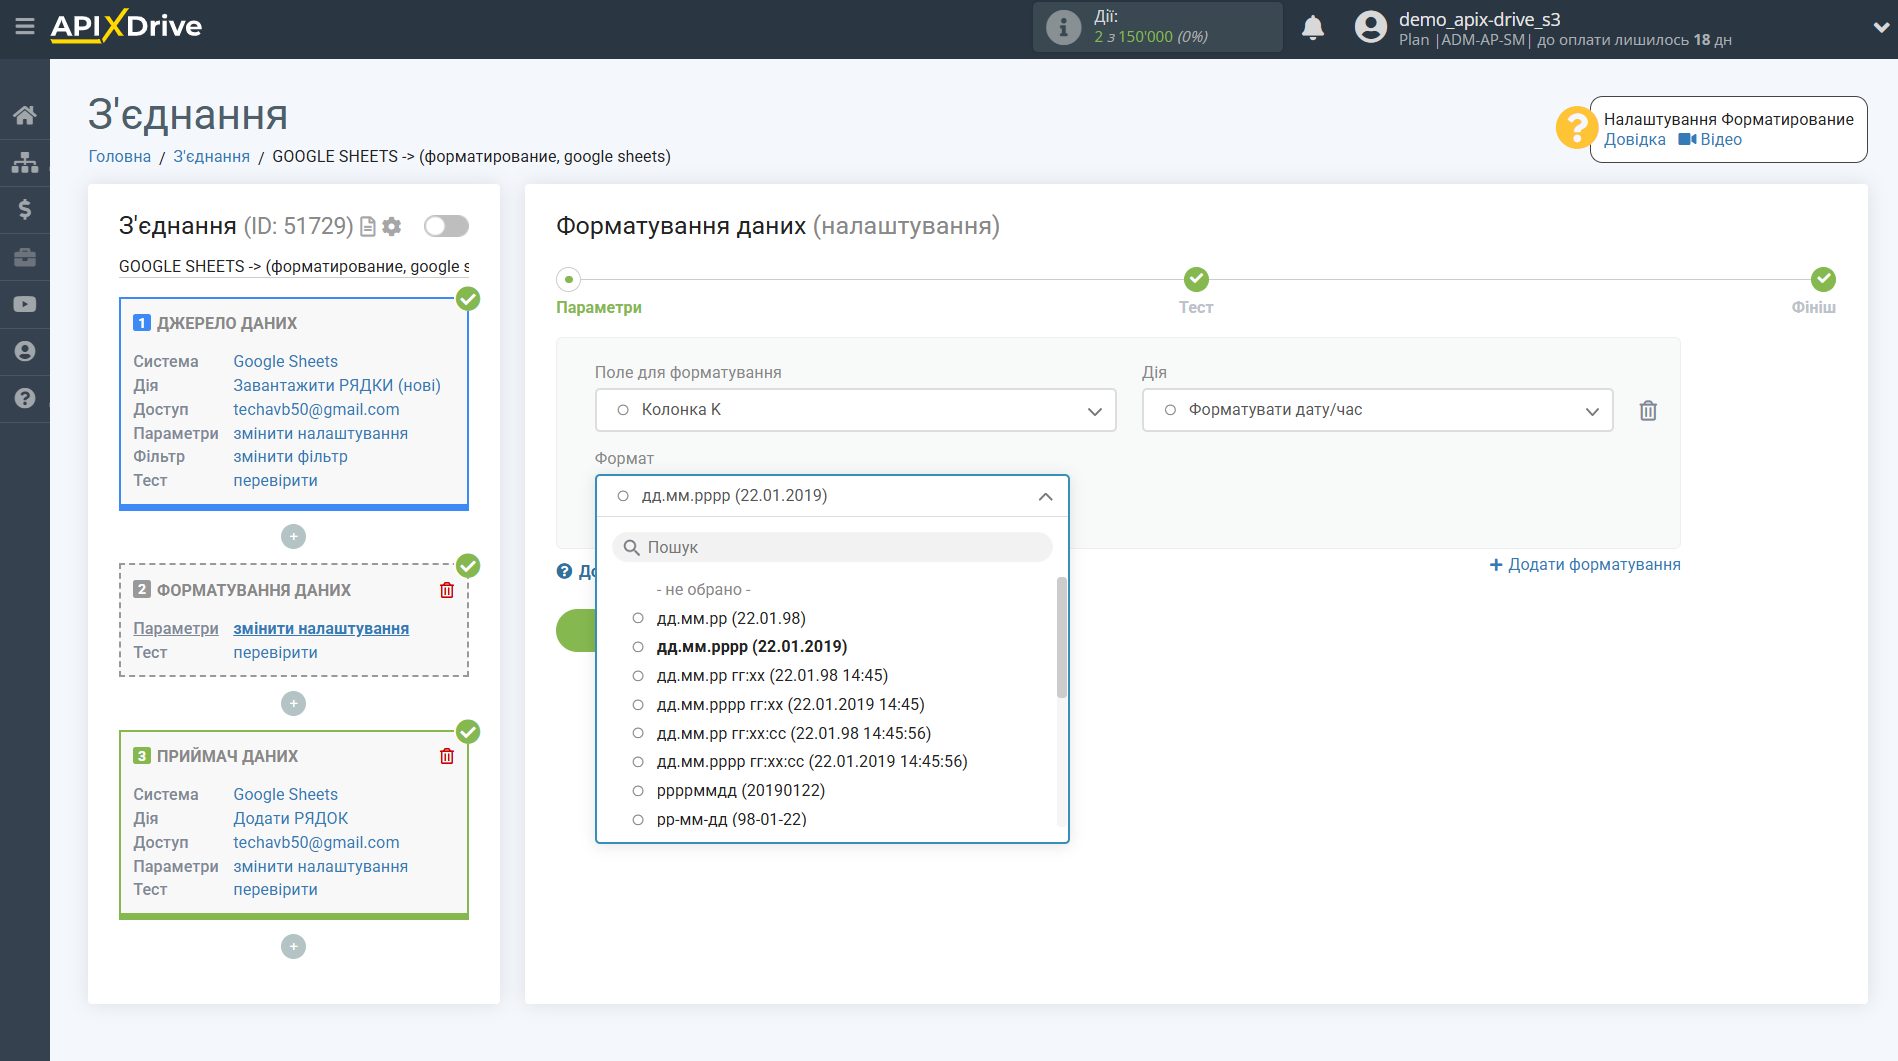Collapse the Формат dropdown
The image size is (1898, 1061).
pyautogui.click(x=832, y=496)
